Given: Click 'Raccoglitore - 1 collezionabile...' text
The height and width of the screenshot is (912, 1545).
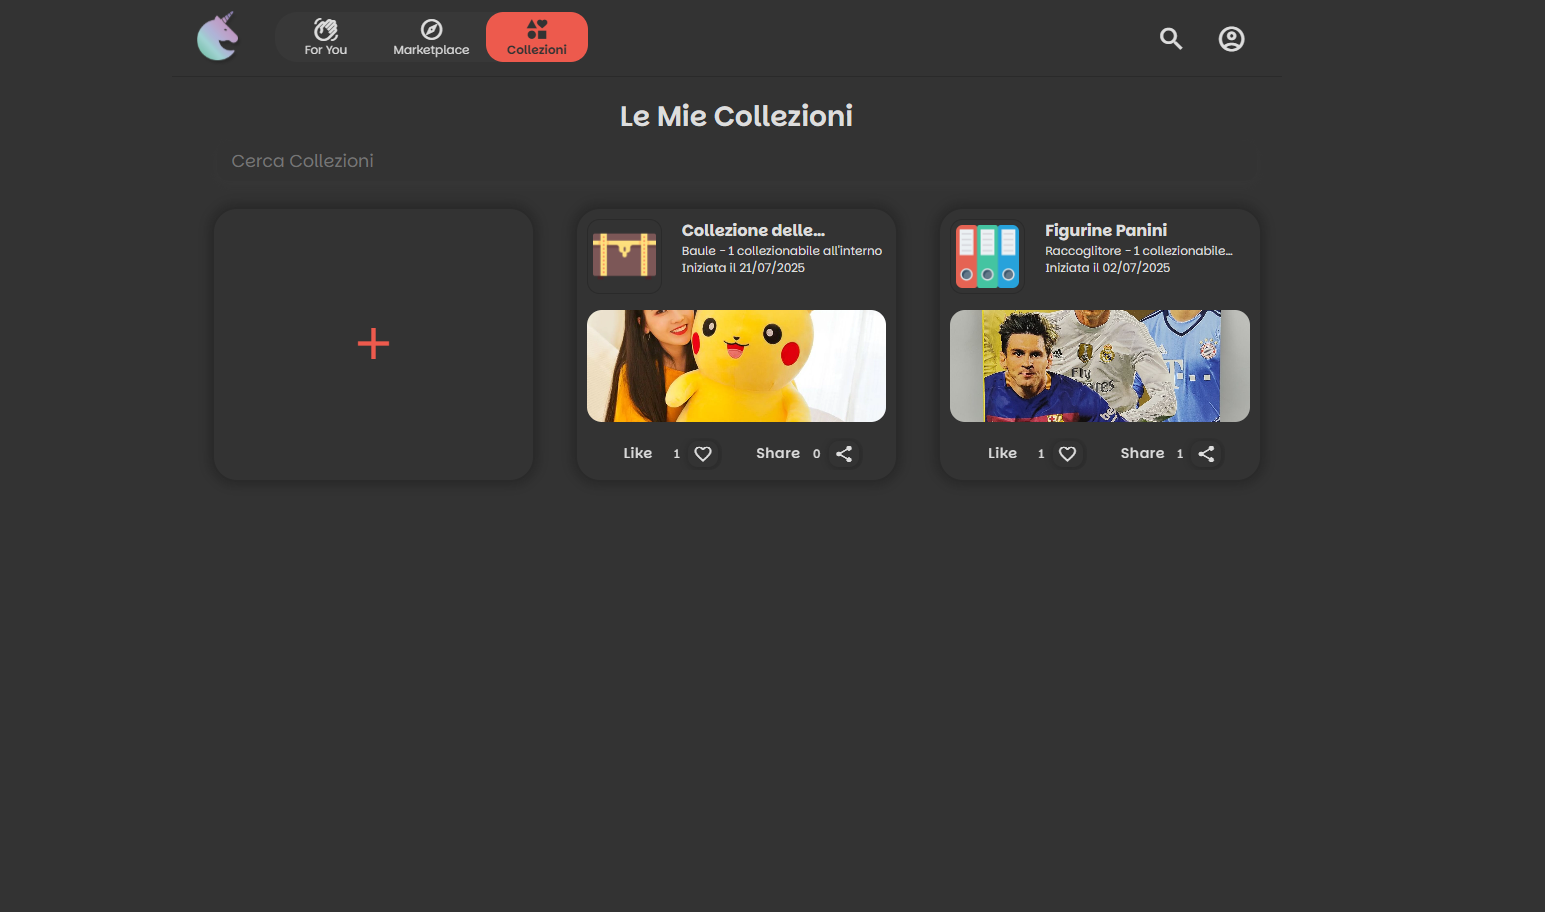Looking at the screenshot, I should click(1139, 251).
